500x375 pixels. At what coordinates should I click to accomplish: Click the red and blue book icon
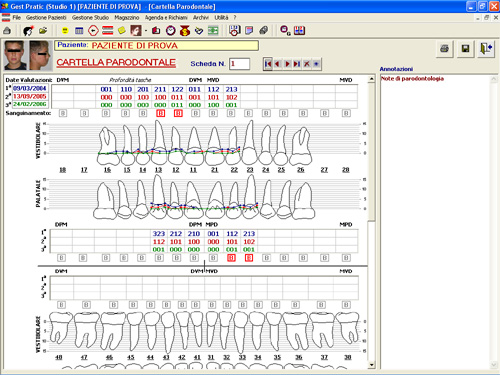[x=299, y=31]
